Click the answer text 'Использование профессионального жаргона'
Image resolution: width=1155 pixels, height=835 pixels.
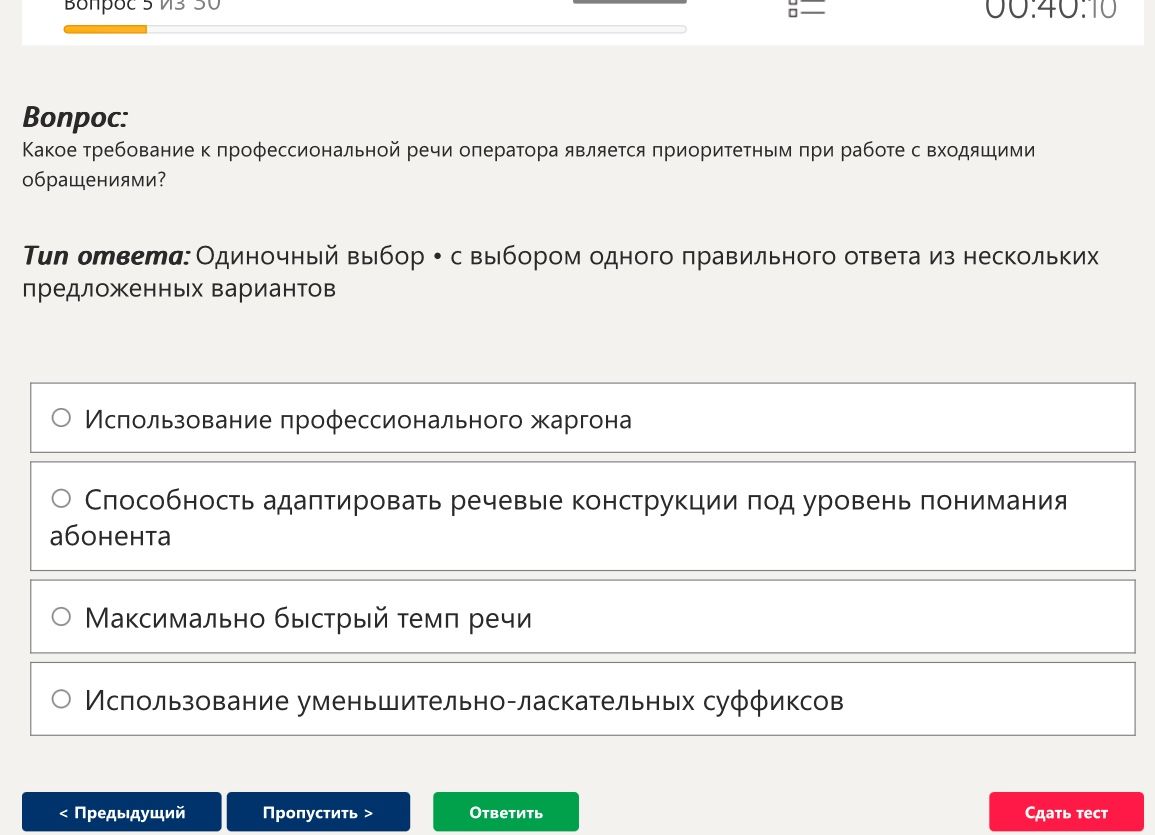358,419
